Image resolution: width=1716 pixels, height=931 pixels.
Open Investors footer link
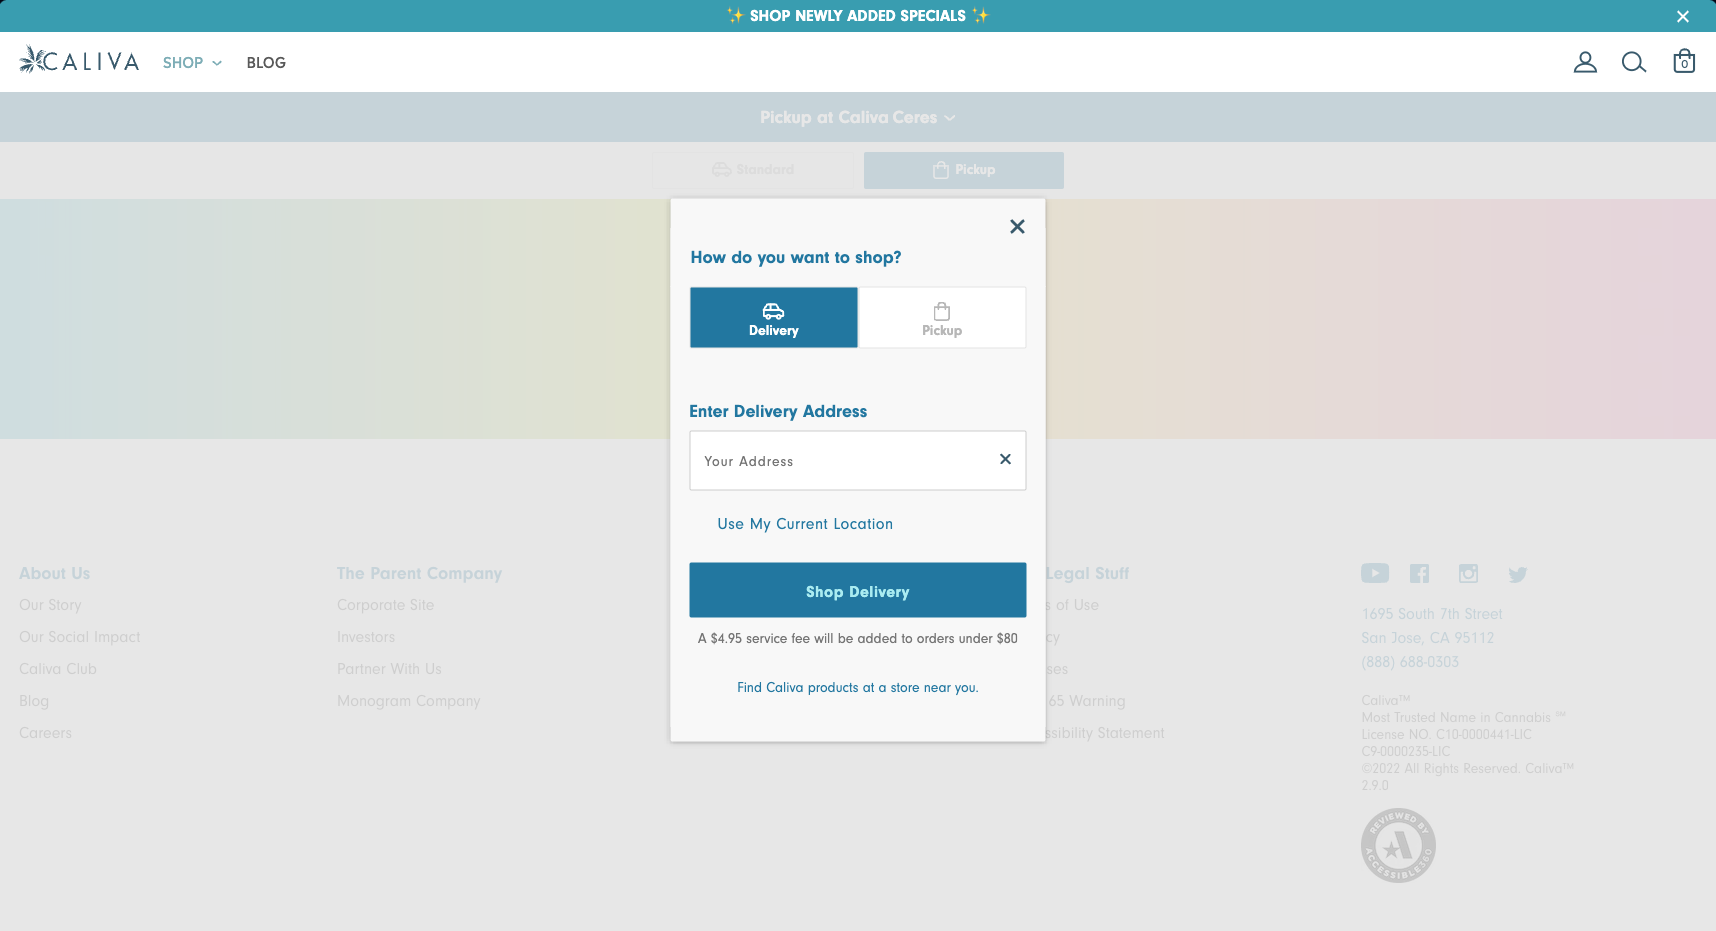tap(366, 637)
